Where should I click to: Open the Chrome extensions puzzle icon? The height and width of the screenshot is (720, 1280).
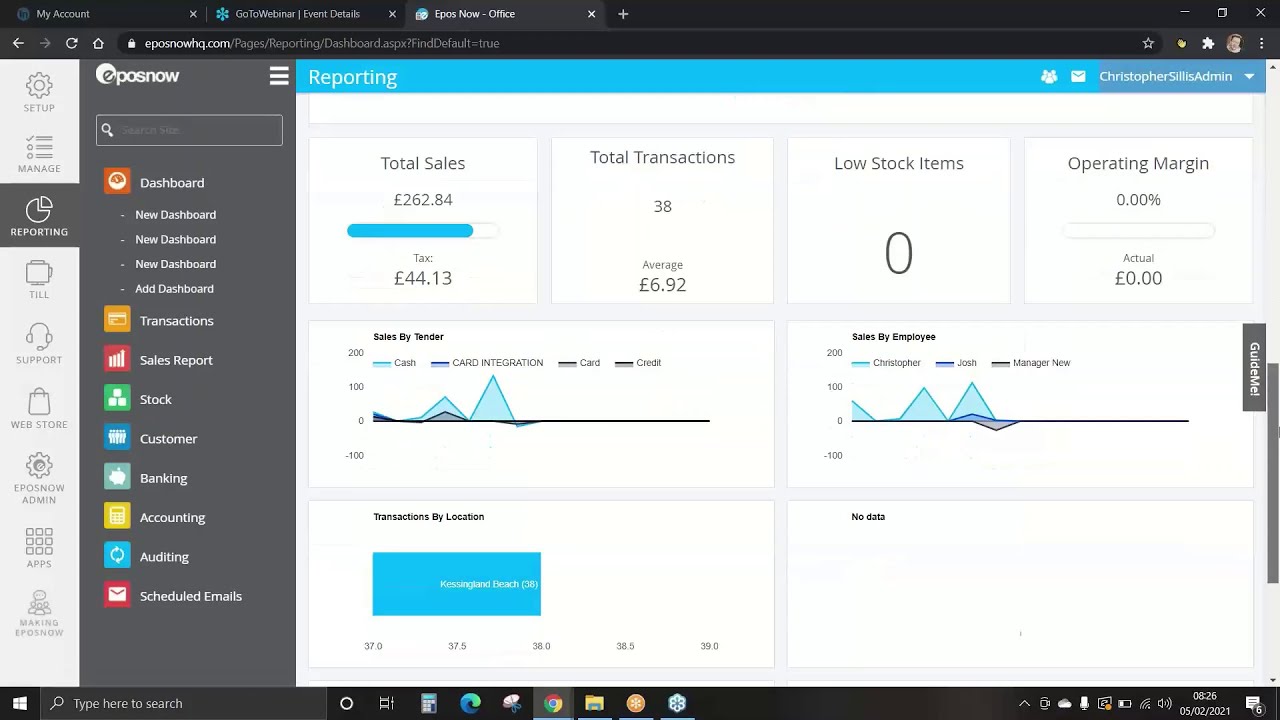click(1208, 43)
